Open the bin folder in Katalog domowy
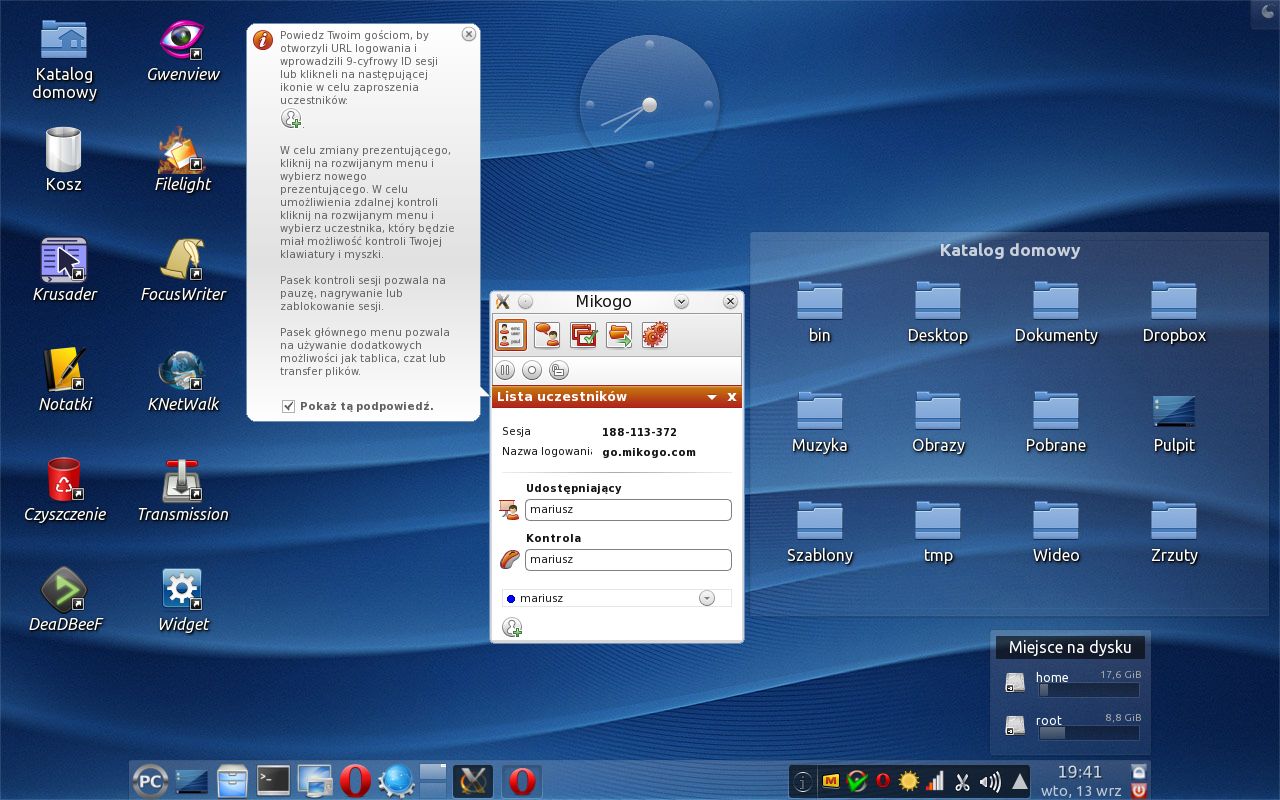1280x800 pixels. click(x=820, y=312)
